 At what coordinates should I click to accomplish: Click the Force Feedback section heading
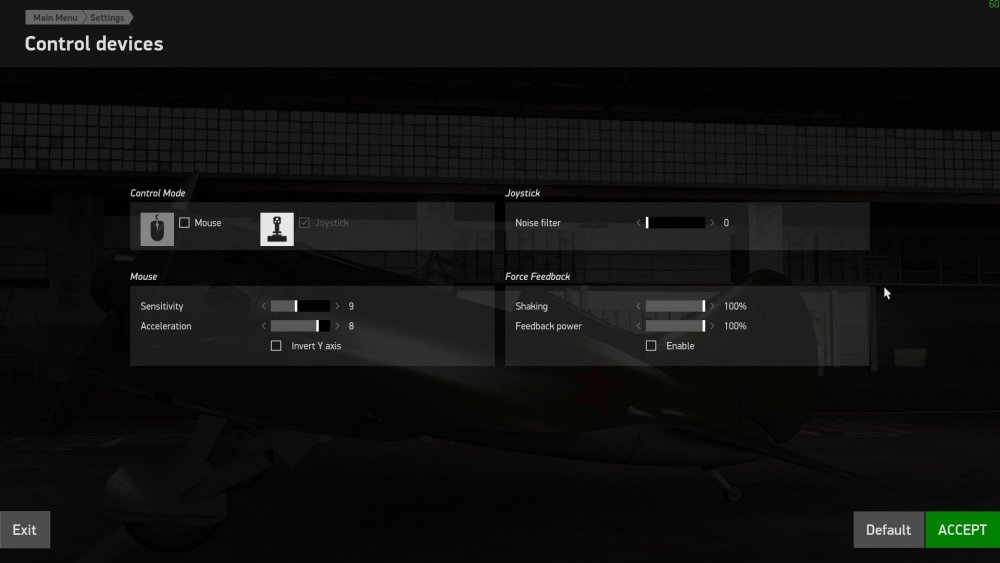click(538, 276)
